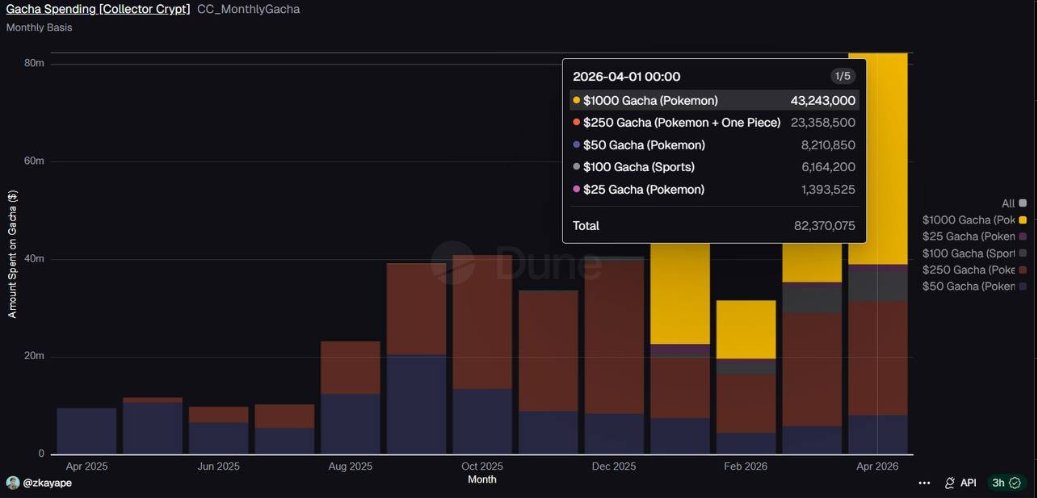This screenshot has height=498, width=1037.
Task: Click the Sep 2025 bar's blue segment
Action: click(417, 404)
